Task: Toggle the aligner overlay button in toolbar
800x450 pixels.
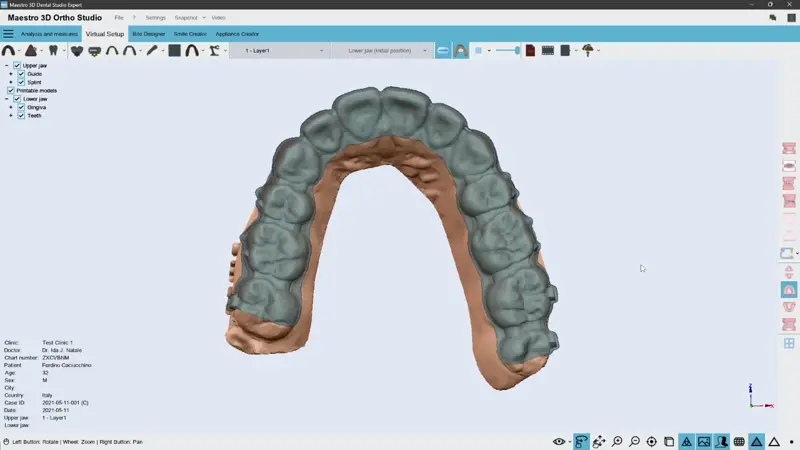Action: click(443, 51)
